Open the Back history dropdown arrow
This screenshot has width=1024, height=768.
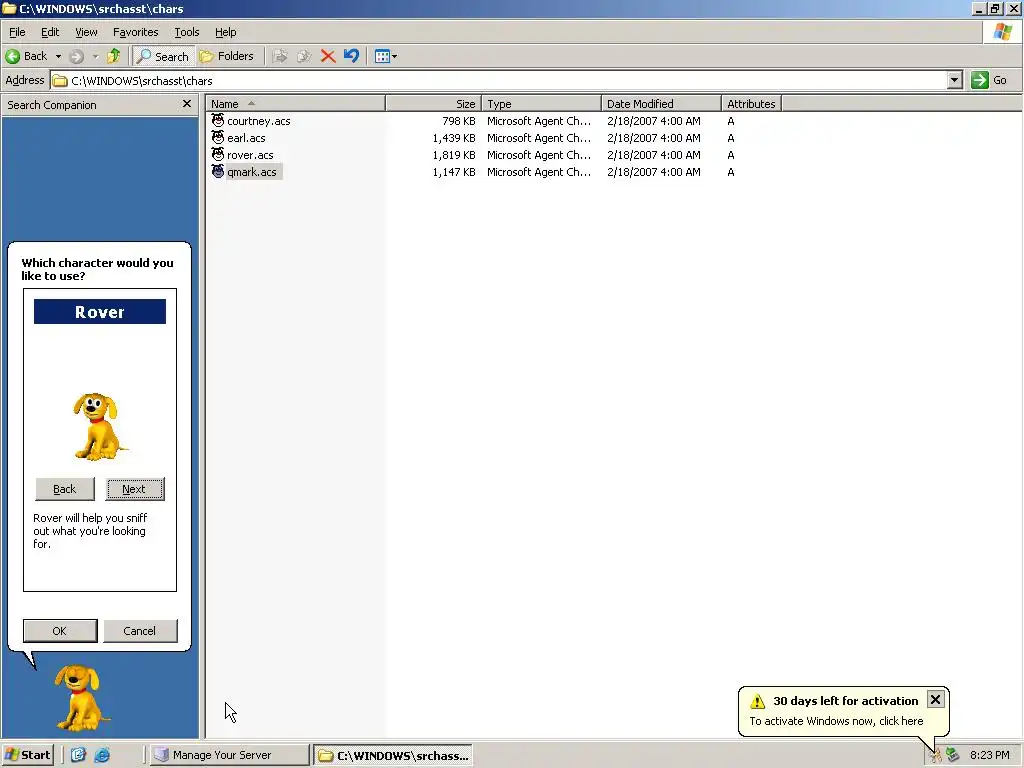click(x=58, y=56)
